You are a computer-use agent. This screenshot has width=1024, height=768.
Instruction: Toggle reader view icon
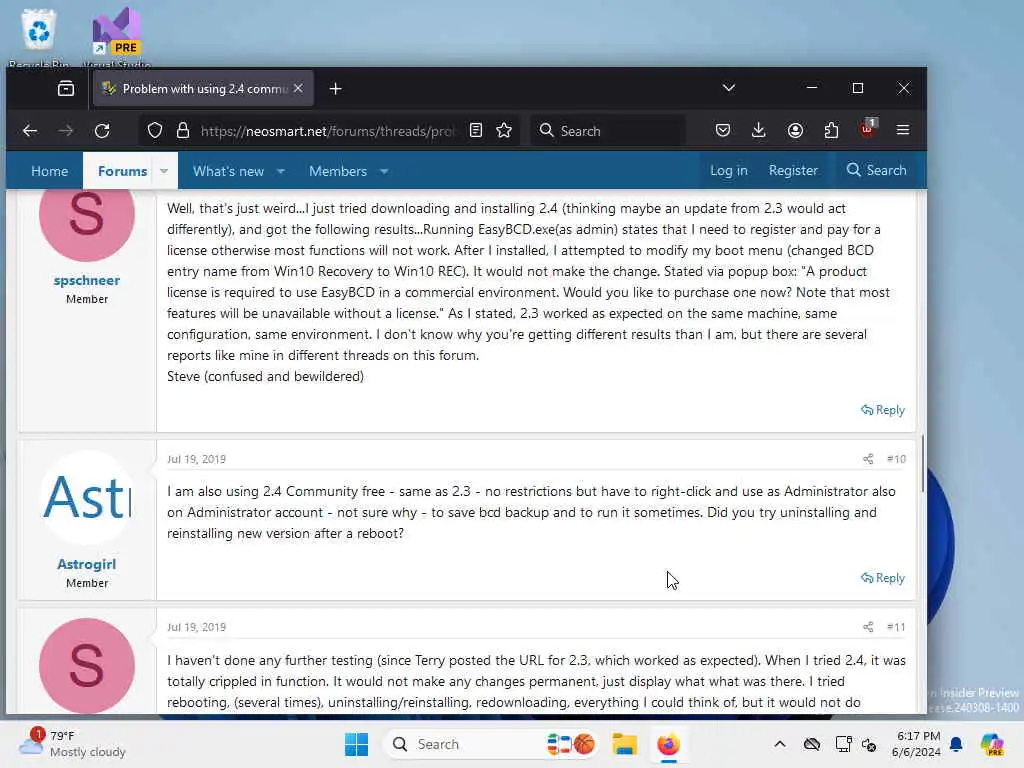click(x=476, y=131)
